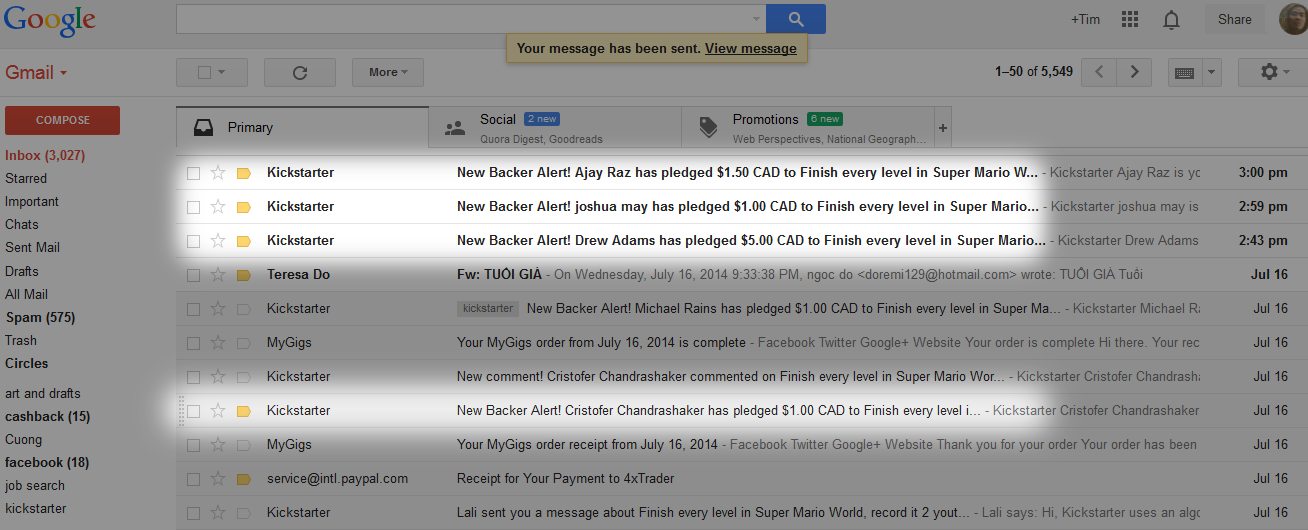Open the All Mail folder

click(27, 295)
